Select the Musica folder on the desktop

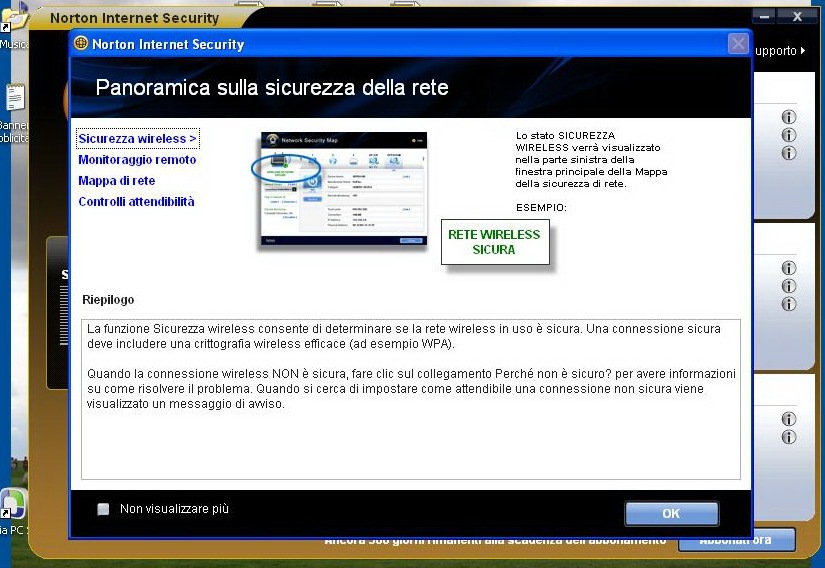tap(13, 27)
